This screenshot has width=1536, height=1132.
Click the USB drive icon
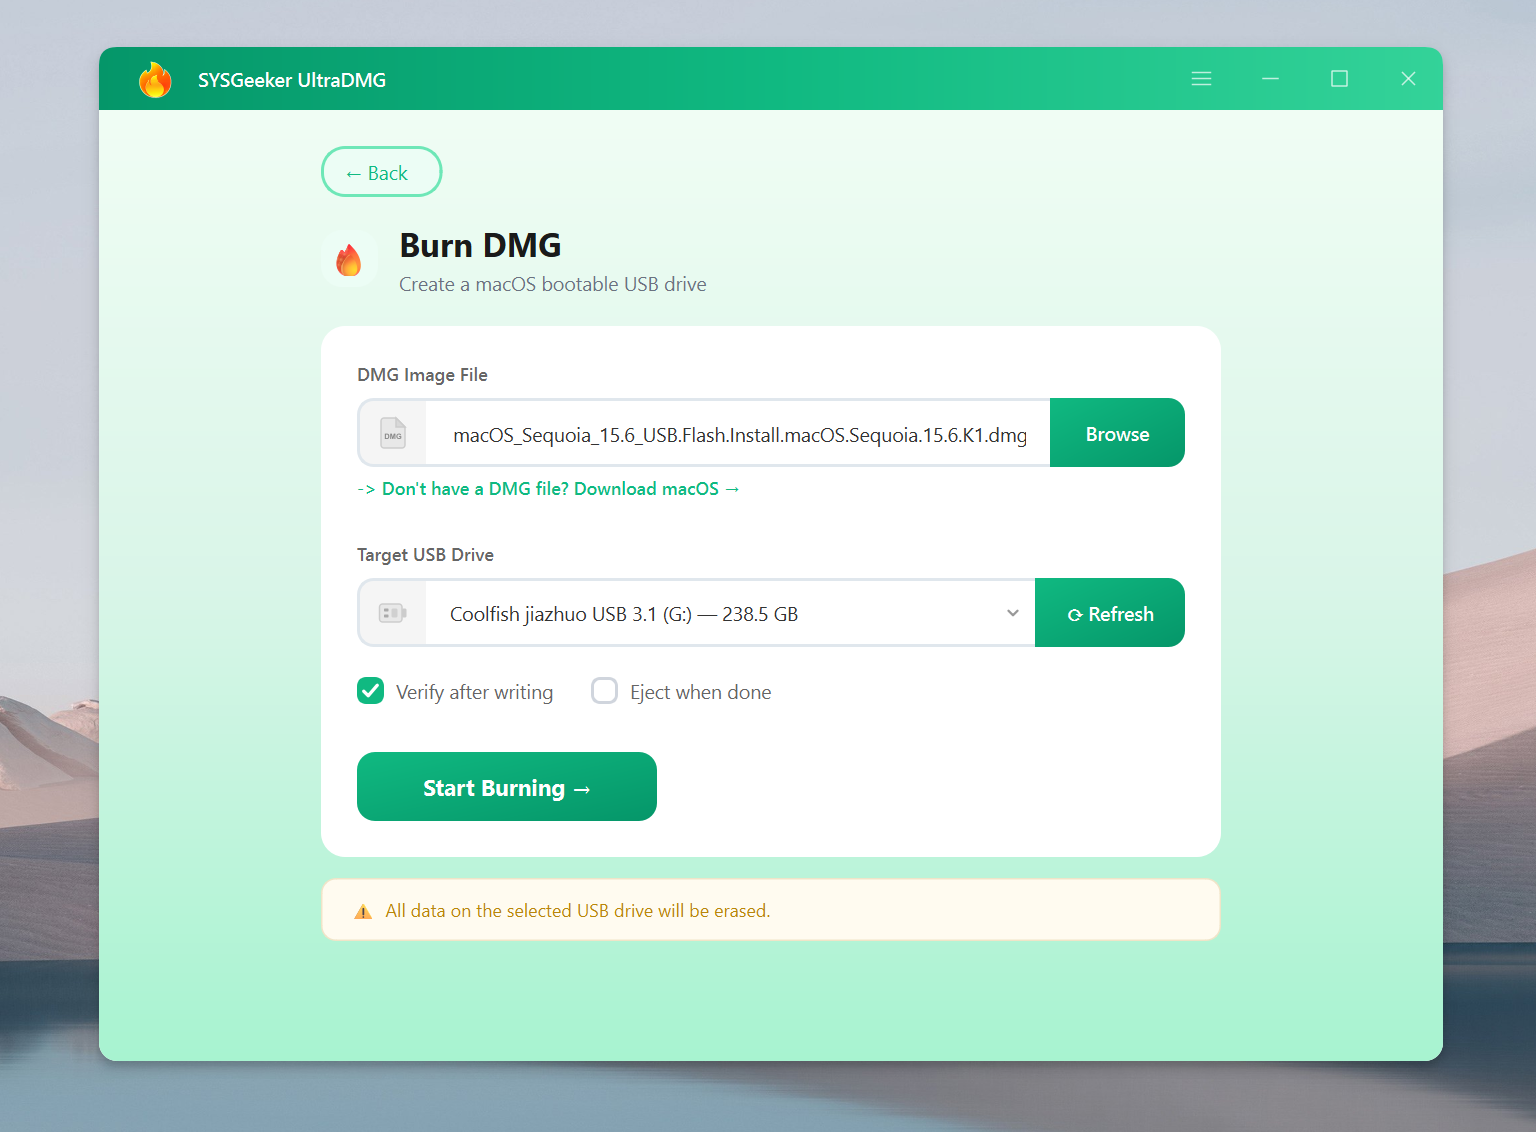tap(392, 613)
